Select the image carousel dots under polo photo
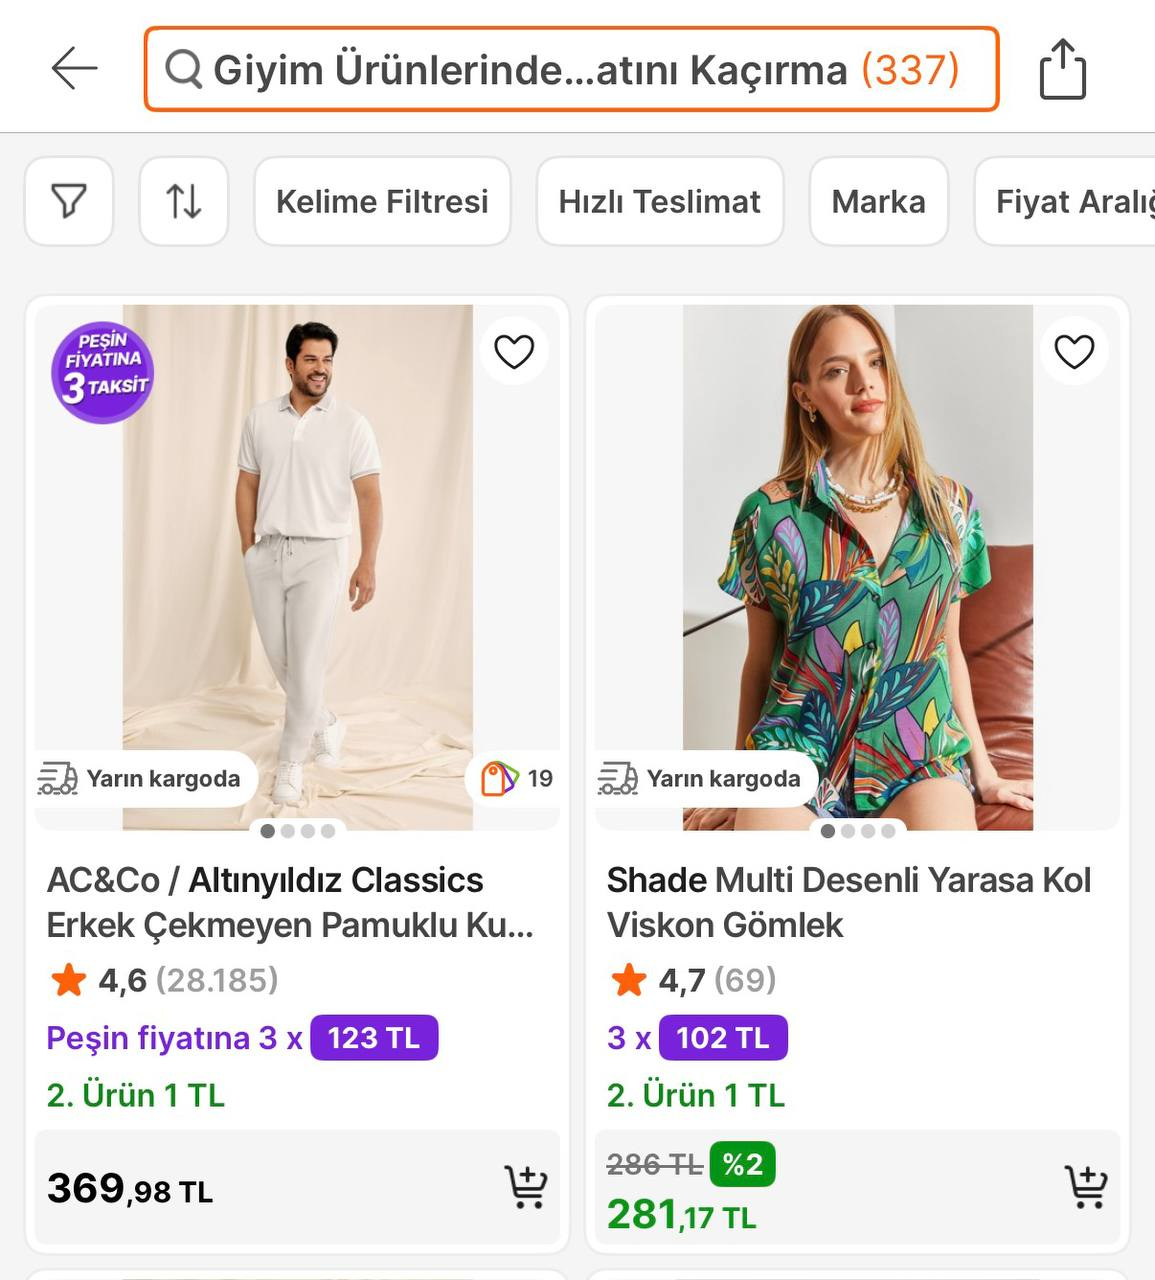This screenshot has height=1280, width=1155. [298, 831]
